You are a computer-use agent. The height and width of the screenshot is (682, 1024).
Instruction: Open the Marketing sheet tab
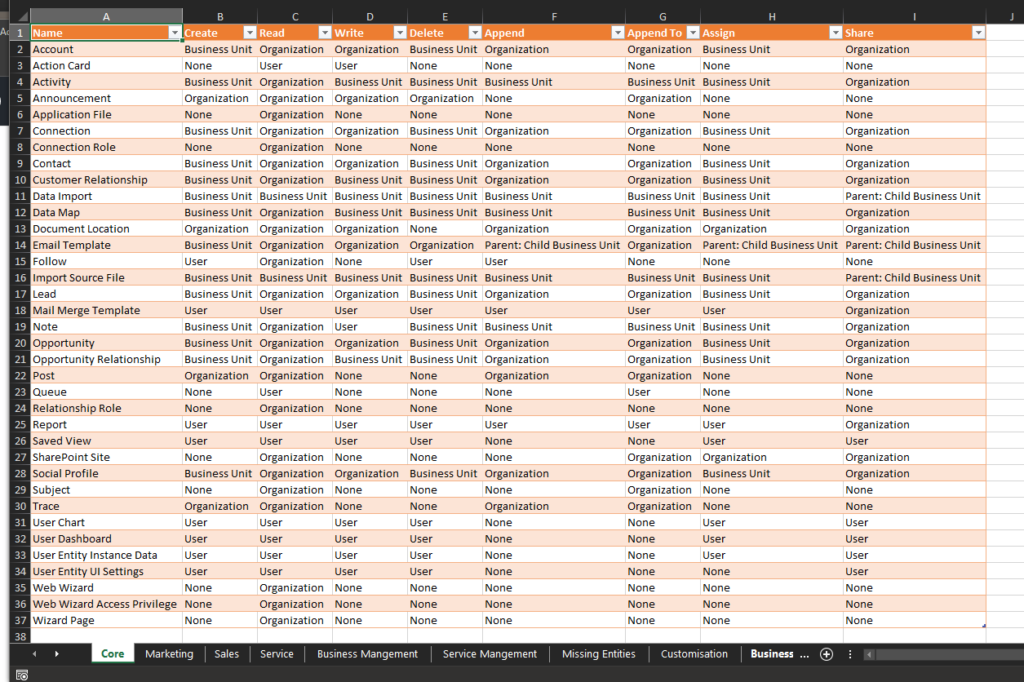point(169,654)
